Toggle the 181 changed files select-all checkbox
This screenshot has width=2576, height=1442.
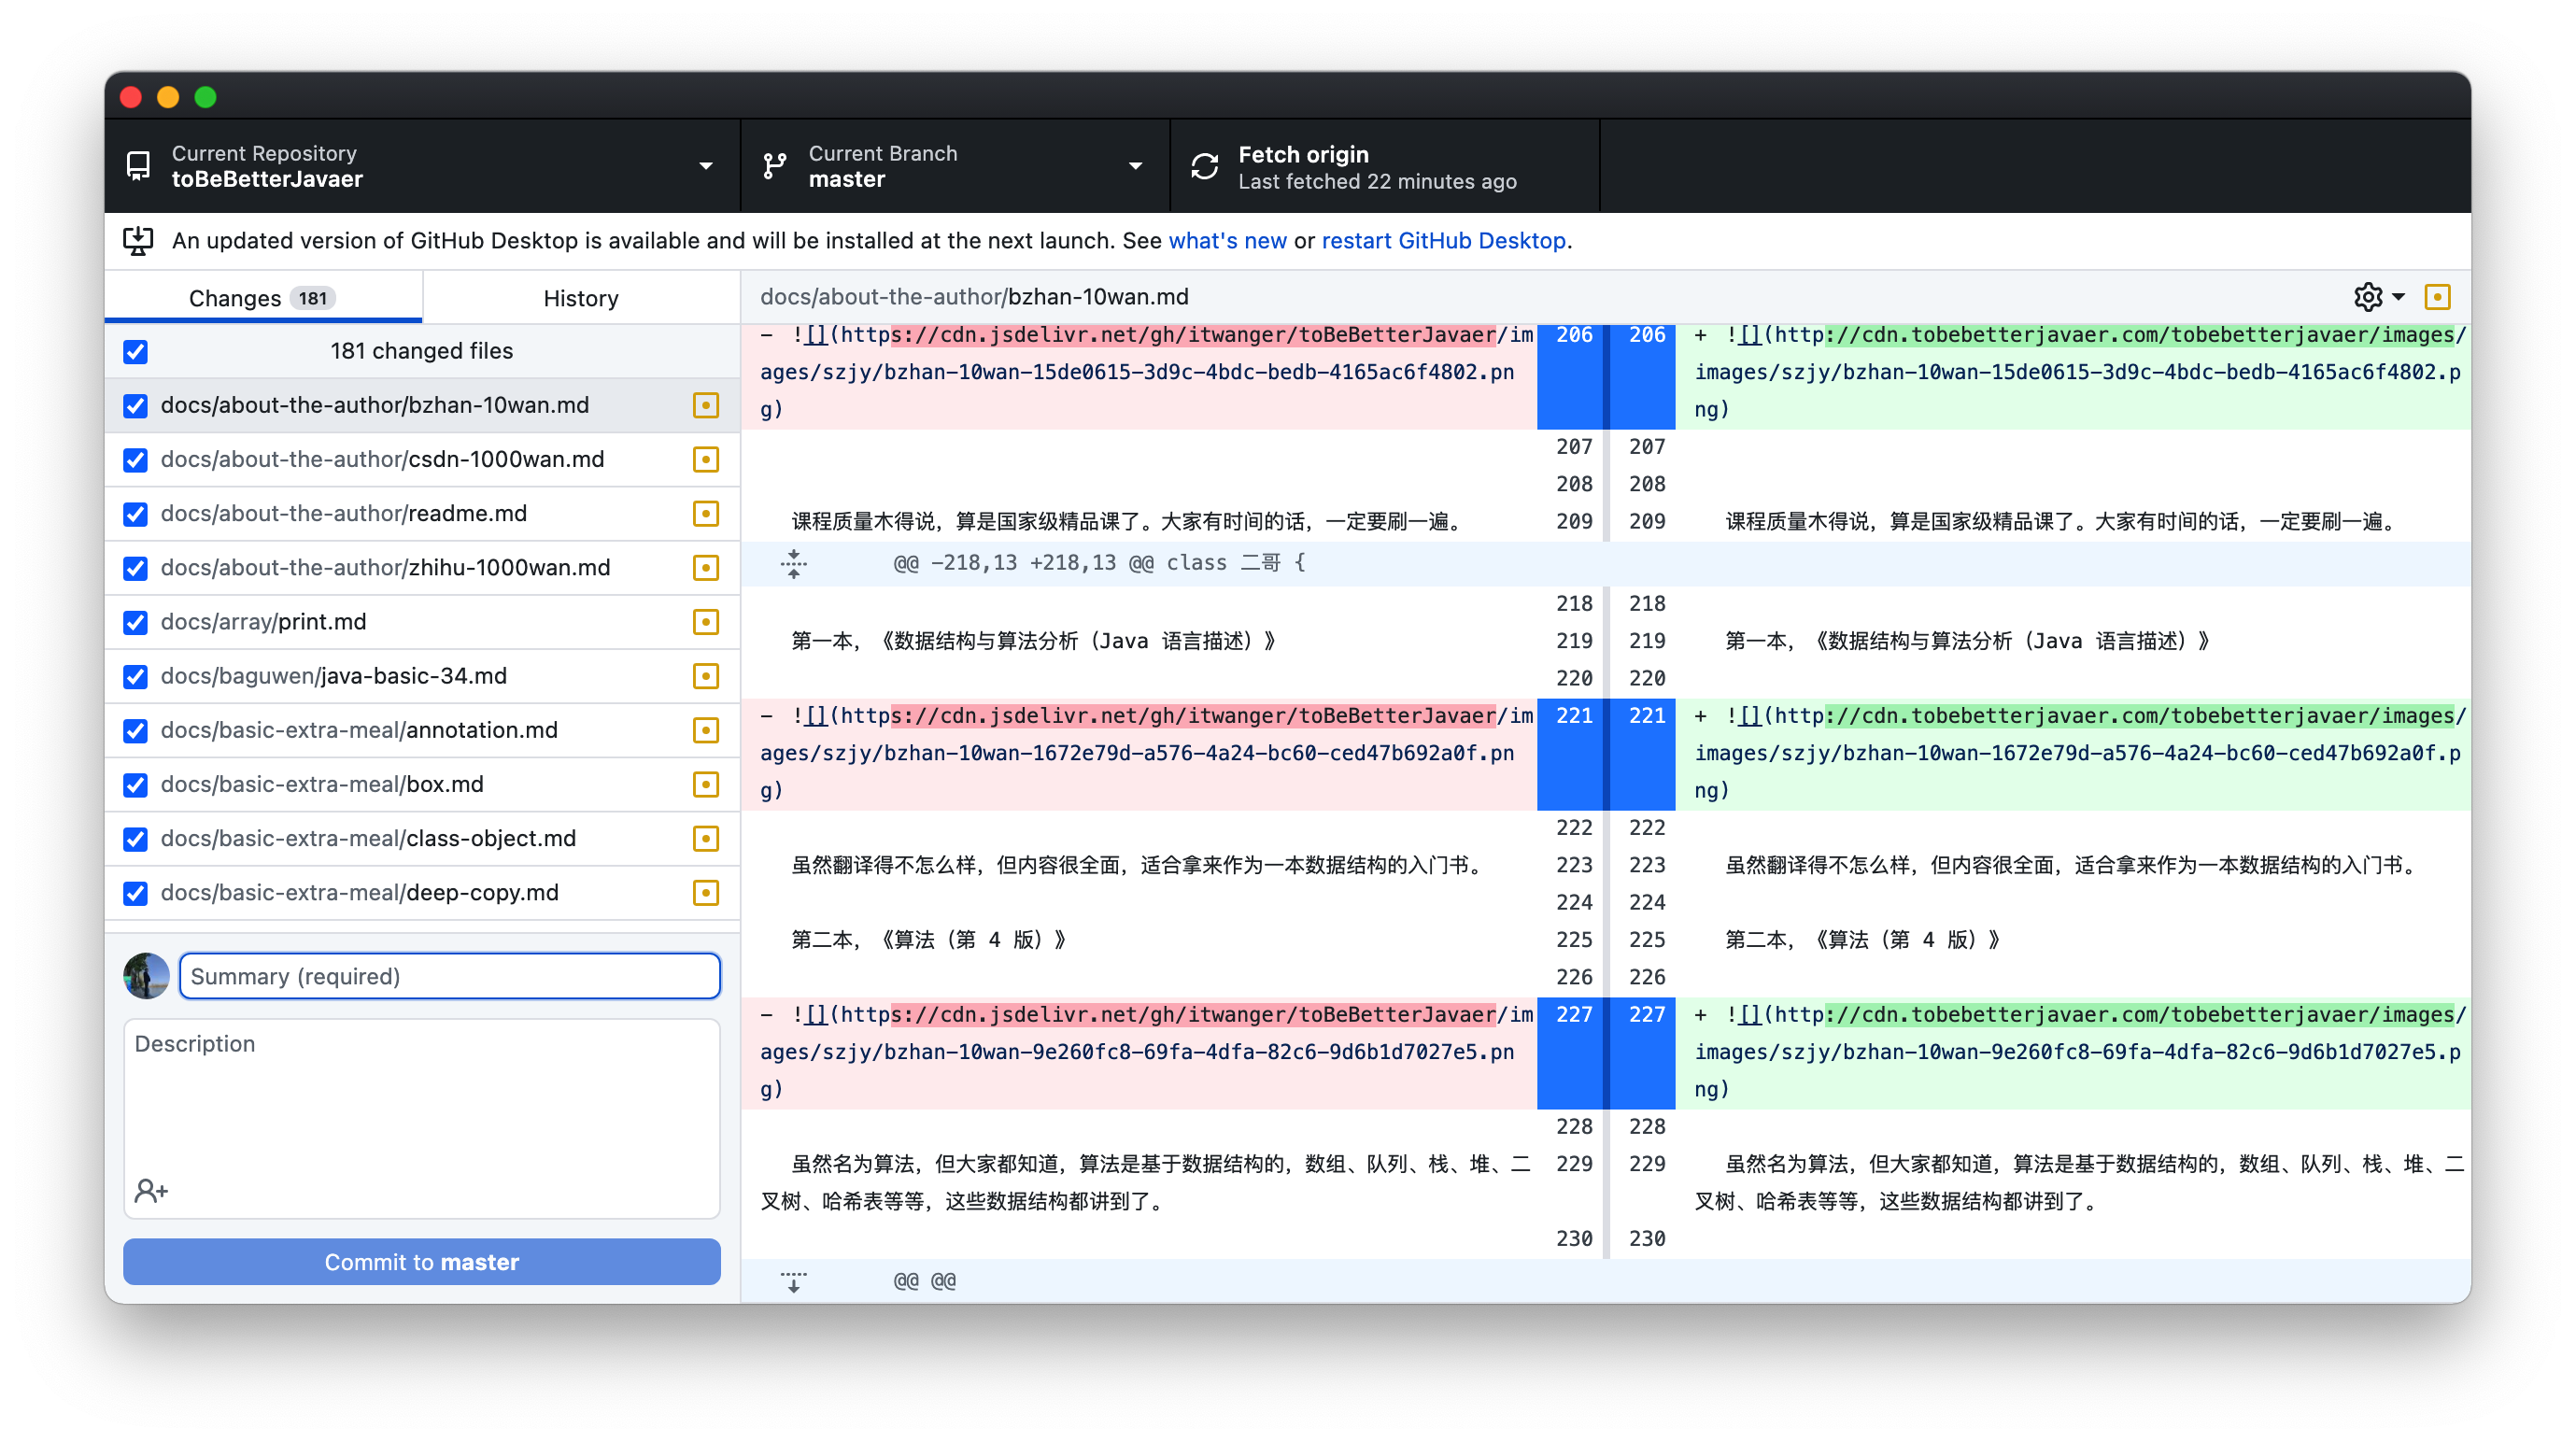click(x=136, y=352)
